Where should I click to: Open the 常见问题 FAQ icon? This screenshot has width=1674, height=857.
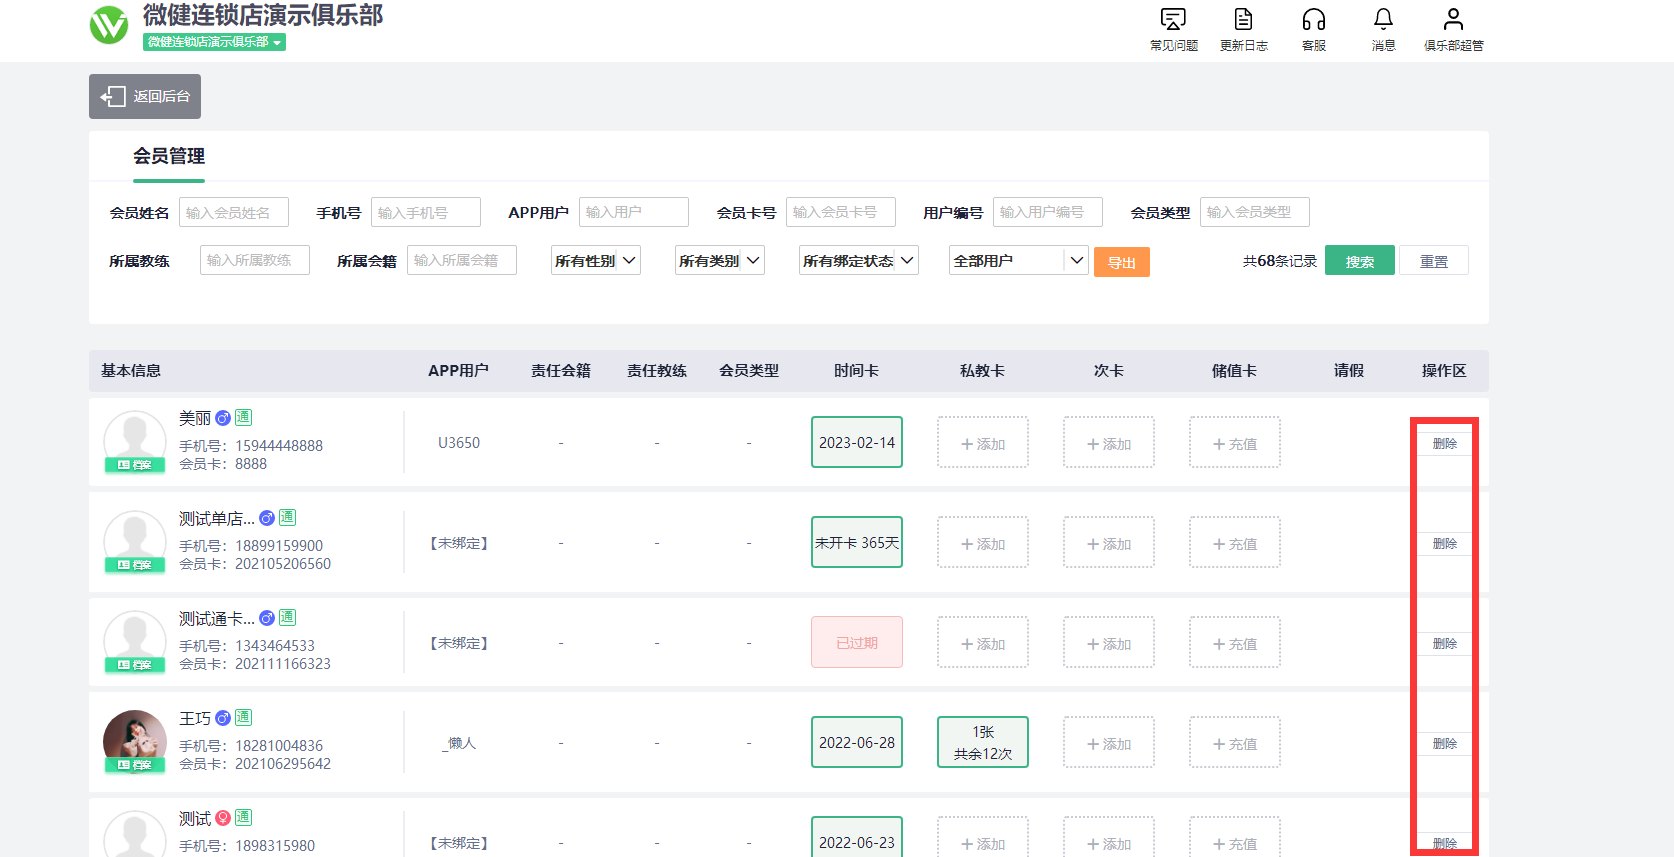pos(1173,20)
